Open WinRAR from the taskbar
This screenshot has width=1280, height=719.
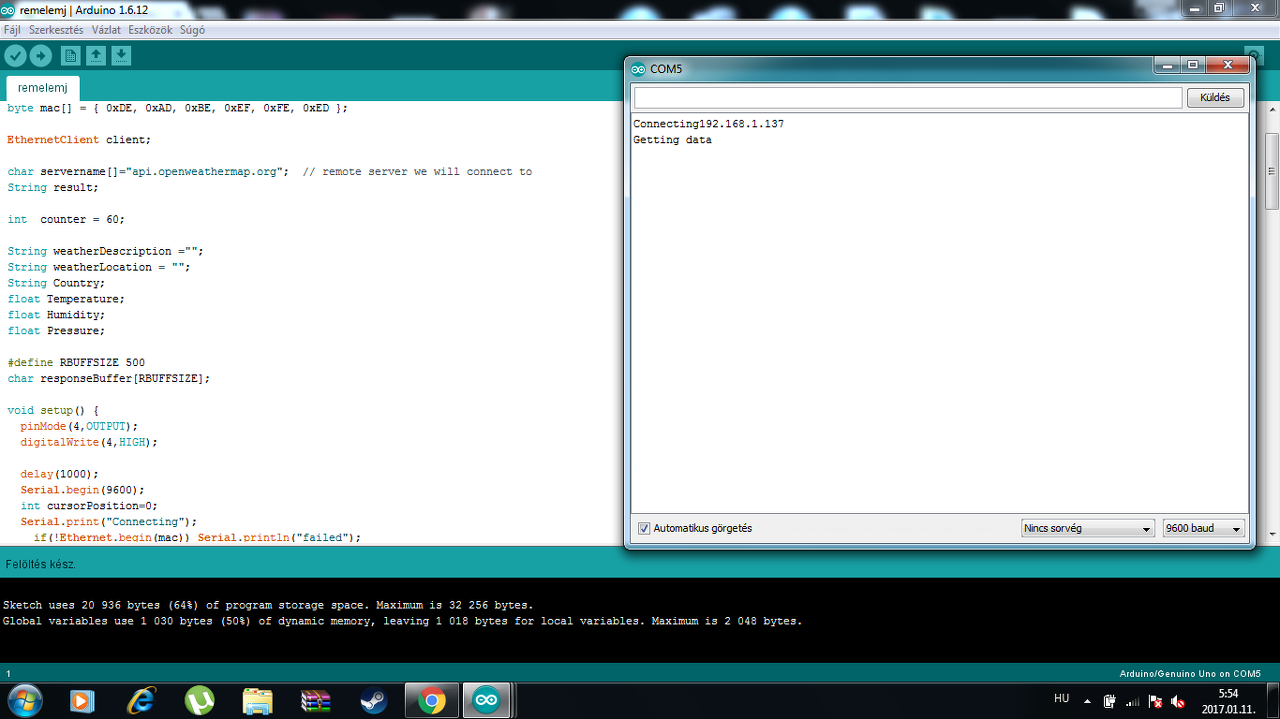pyautogui.click(x=316, y=701)
